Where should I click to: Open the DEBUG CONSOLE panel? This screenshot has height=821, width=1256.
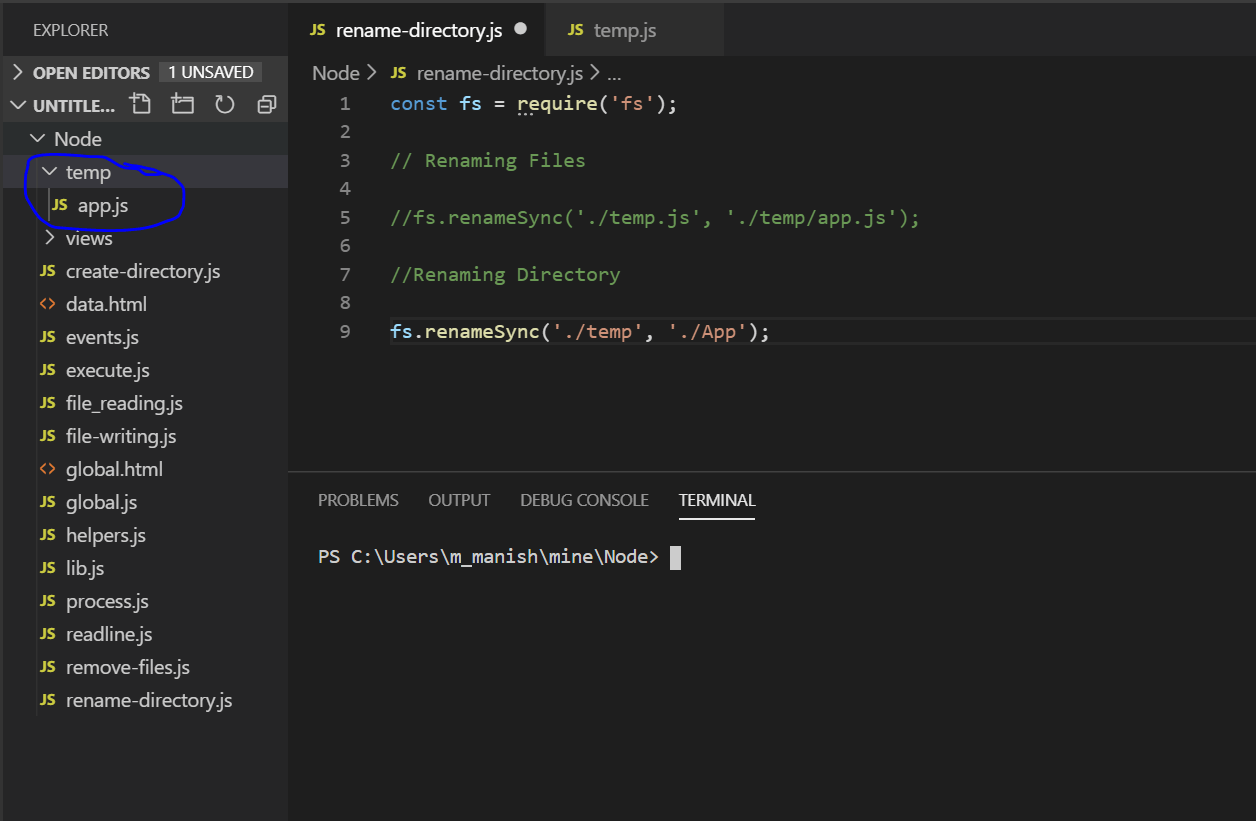tap(584, 500)
